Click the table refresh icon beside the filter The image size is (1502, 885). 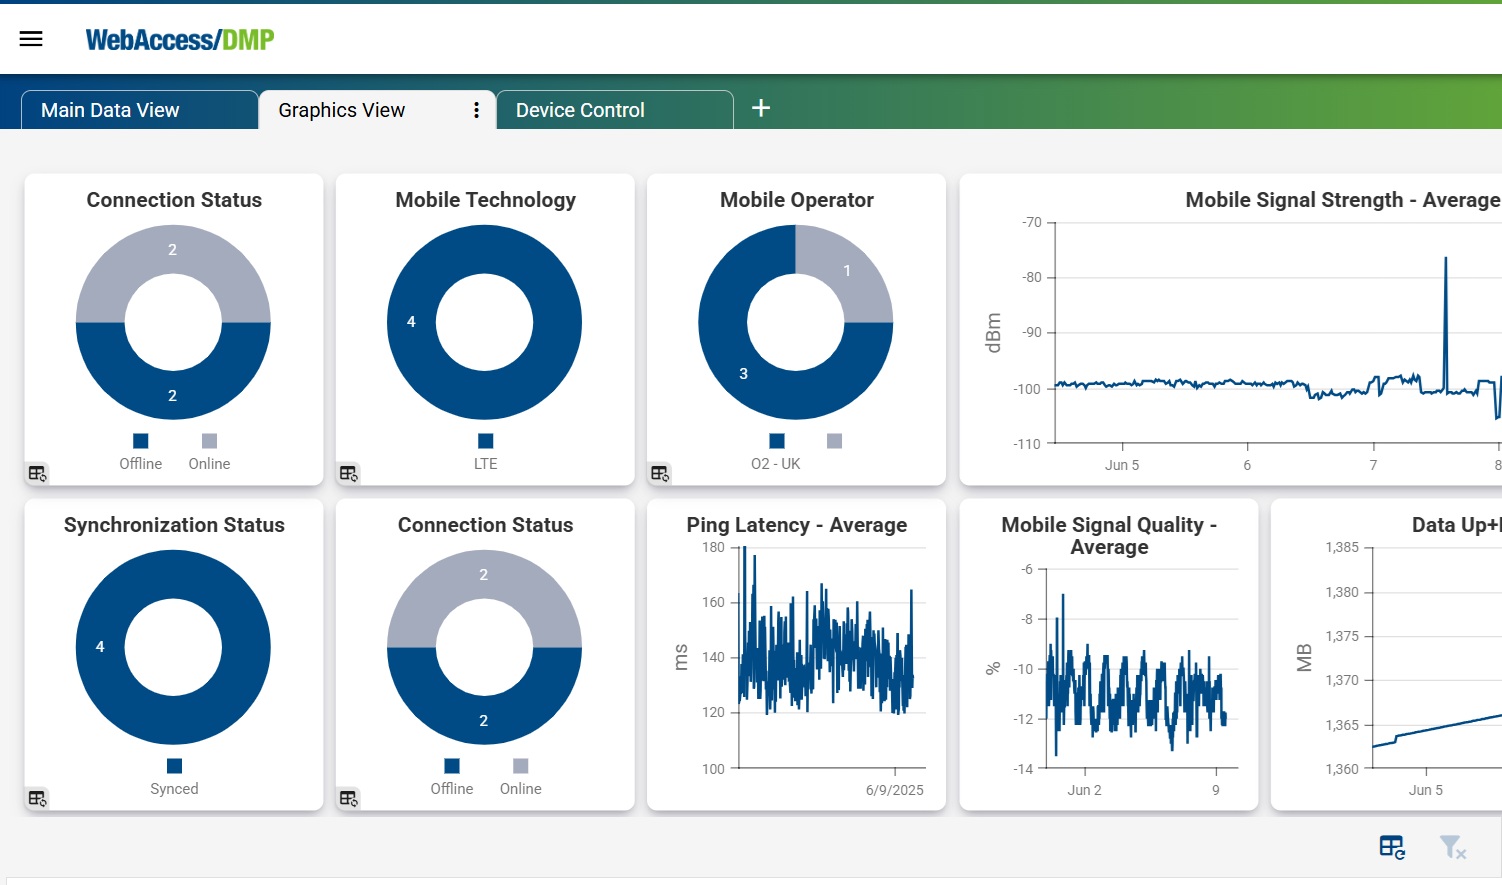click(x=1392, y=848)
